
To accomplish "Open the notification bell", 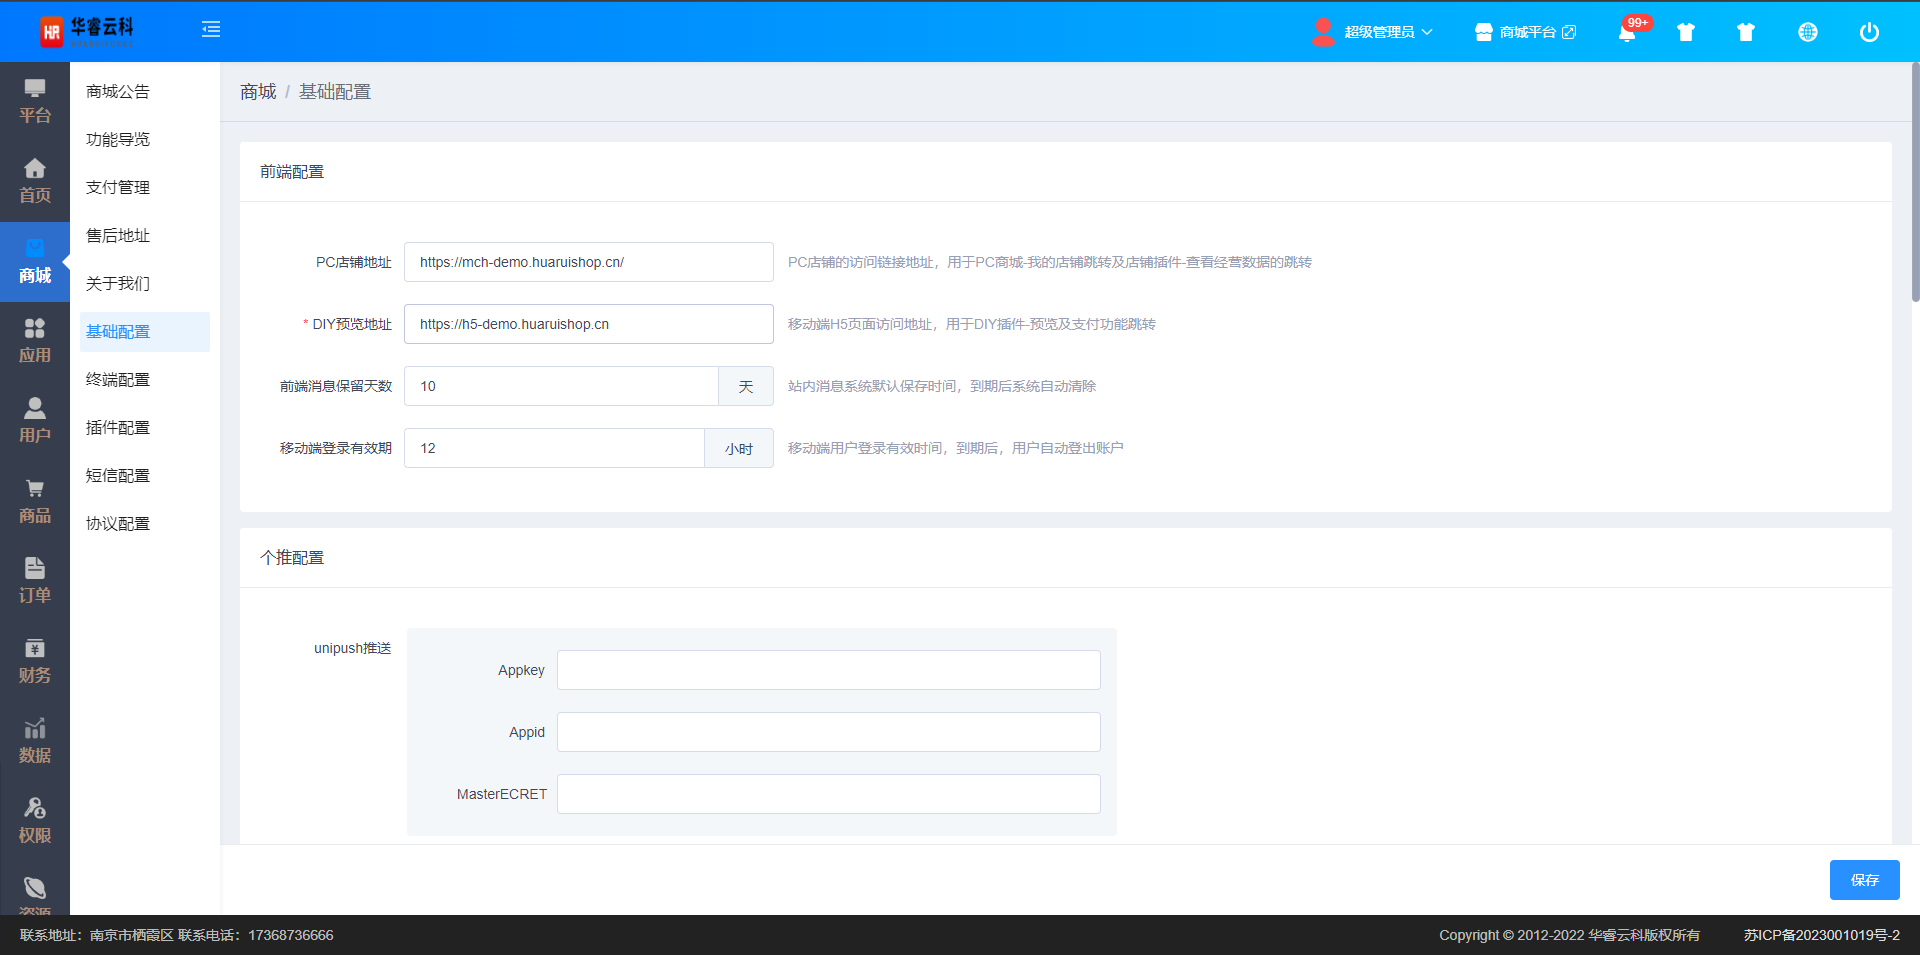I will (1627, 32).
